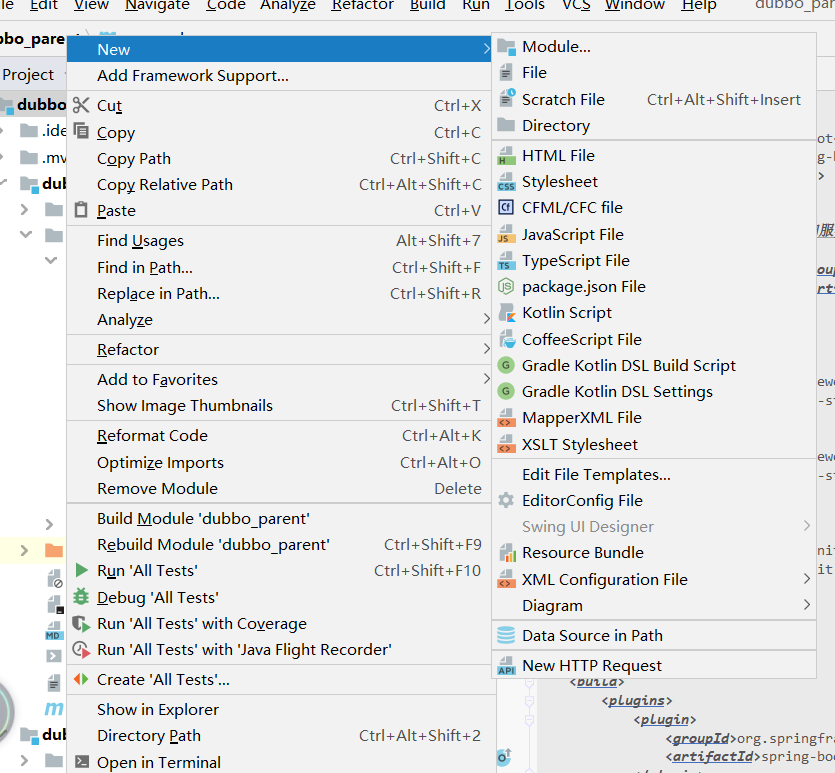This screenshot has width=835, height=773.
Task: Click the JavaScript File JS icon
Action: 506,235
